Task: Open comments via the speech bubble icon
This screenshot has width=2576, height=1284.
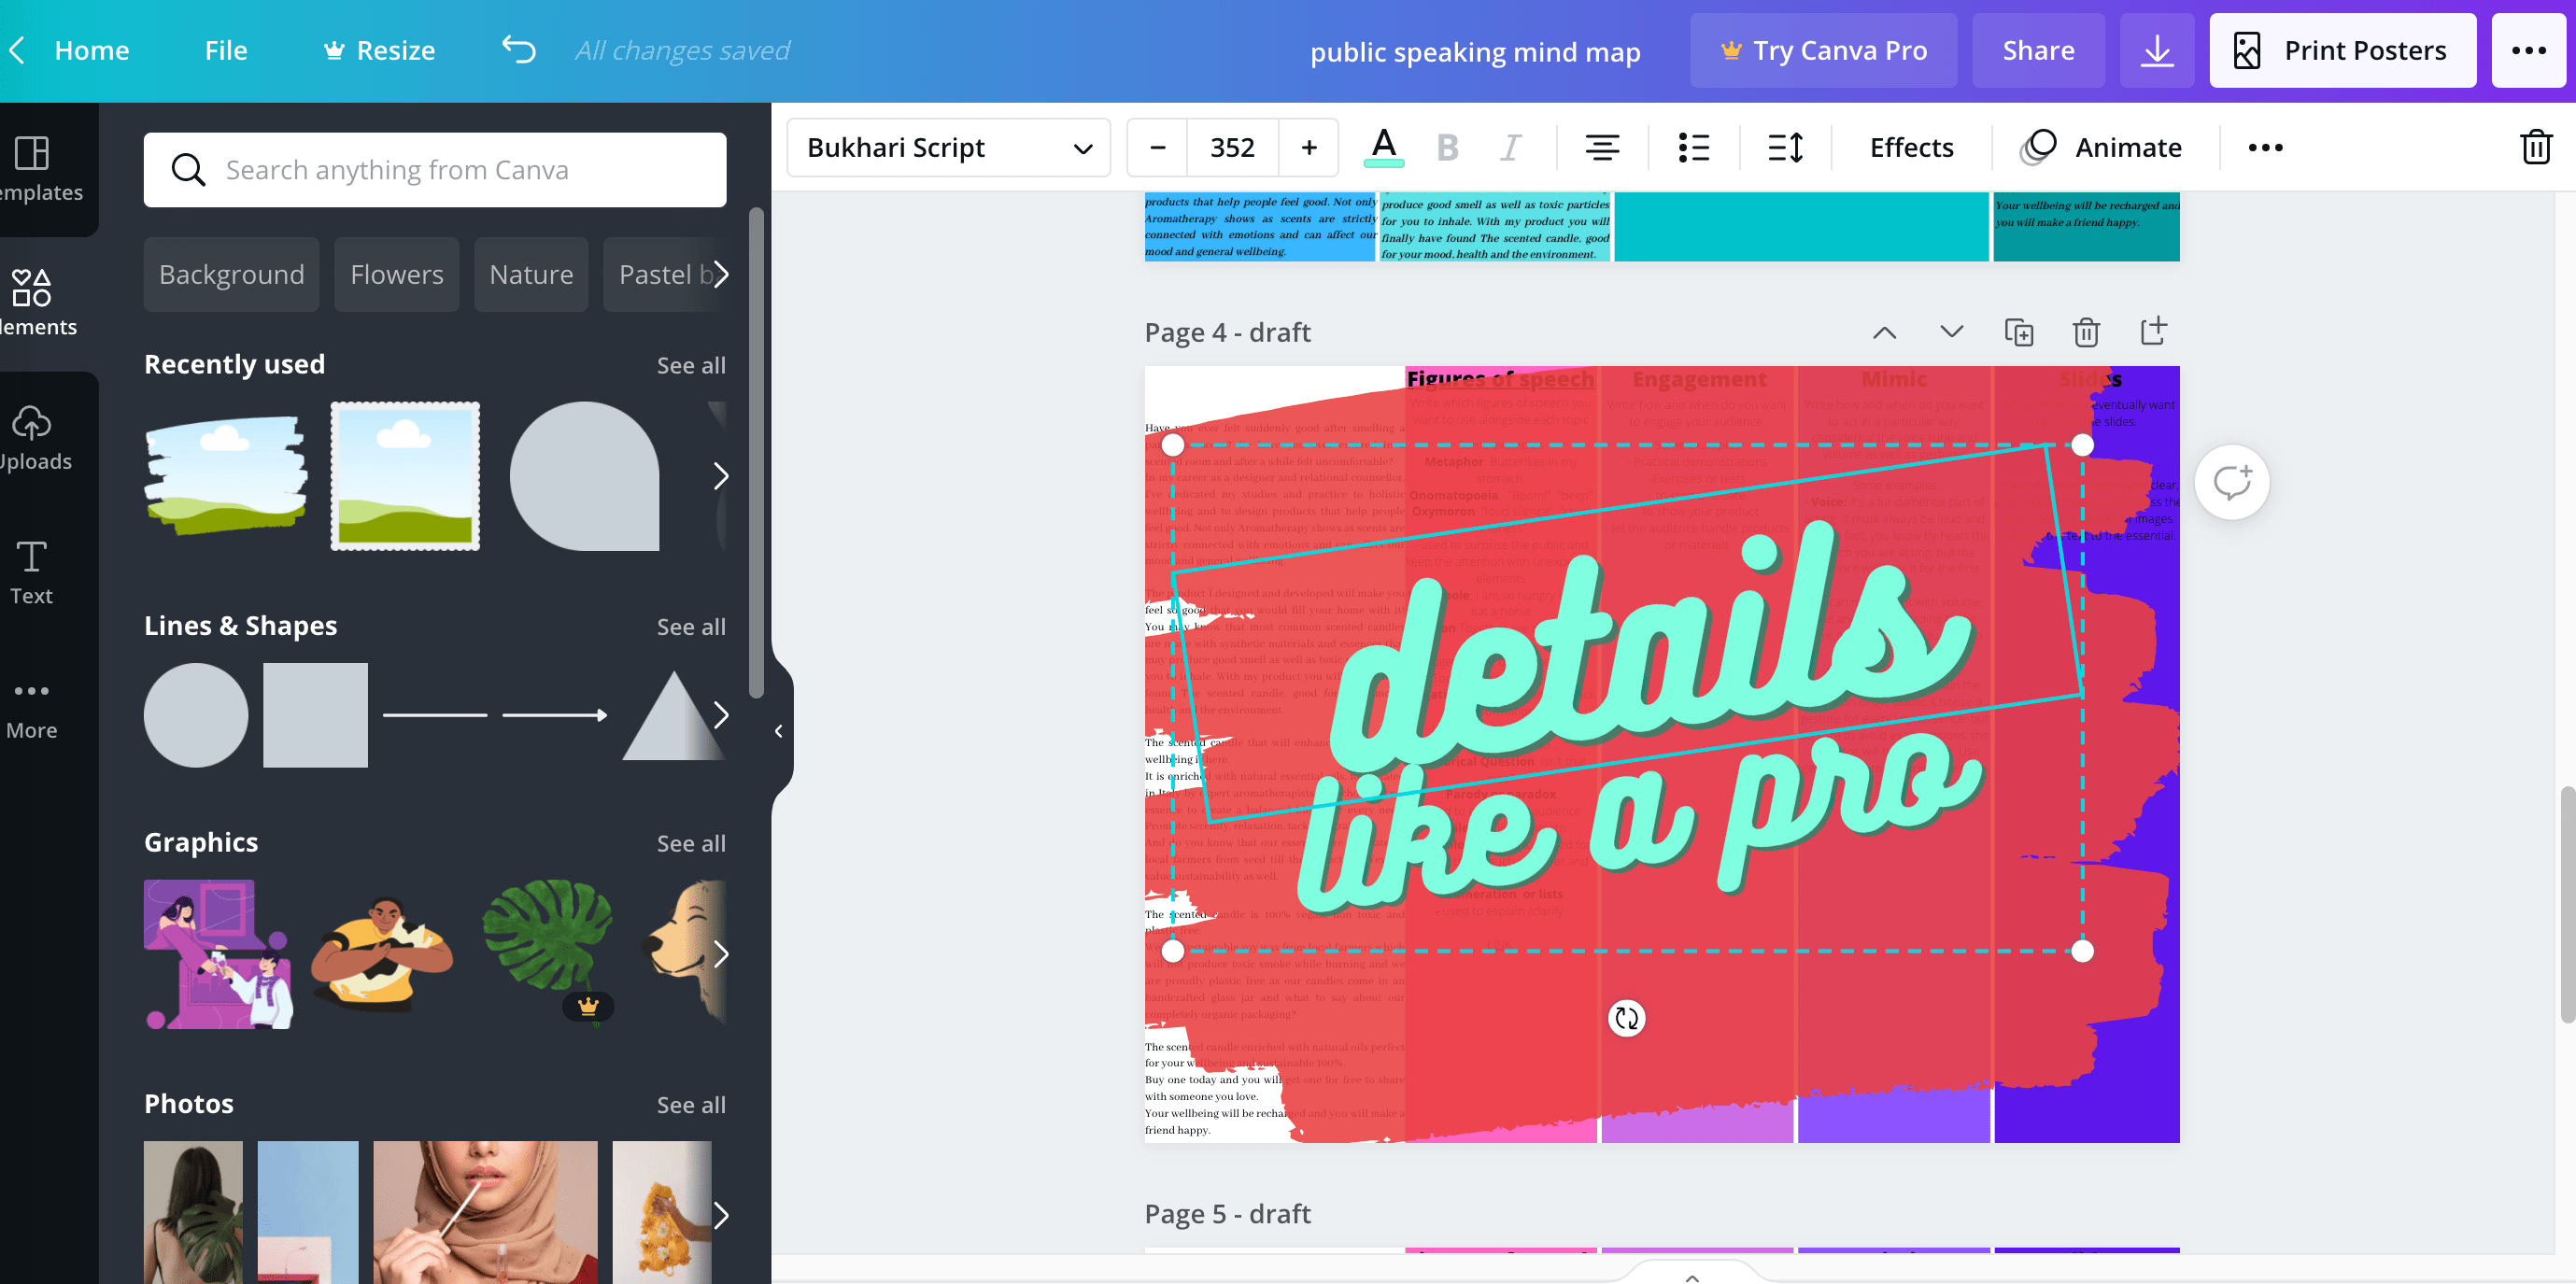Action: [x=2232, y=481]
